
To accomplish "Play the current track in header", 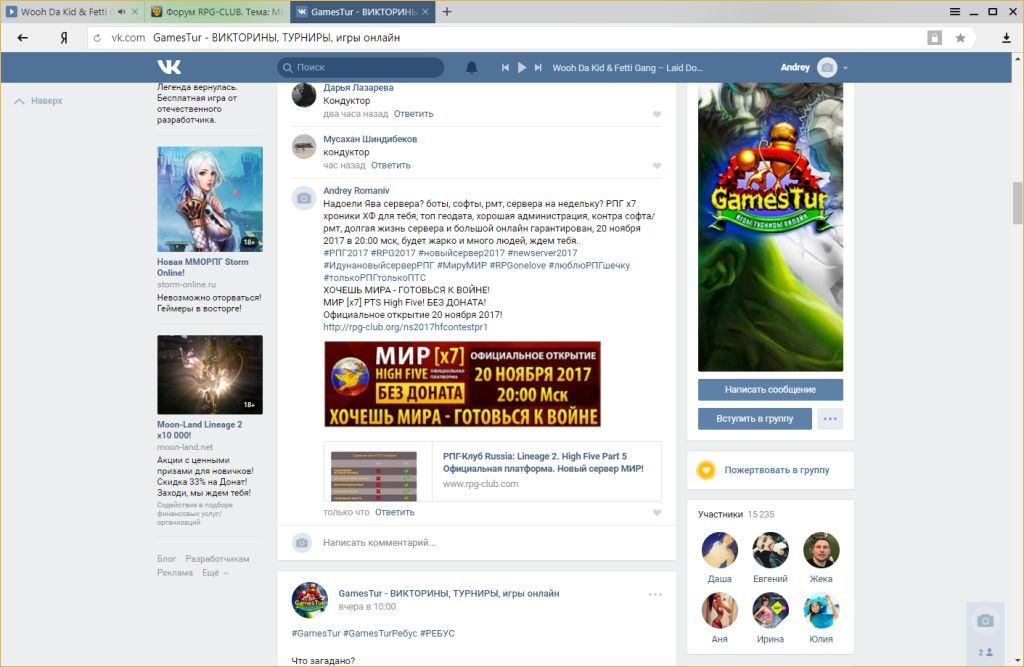I will click(522, 67).
